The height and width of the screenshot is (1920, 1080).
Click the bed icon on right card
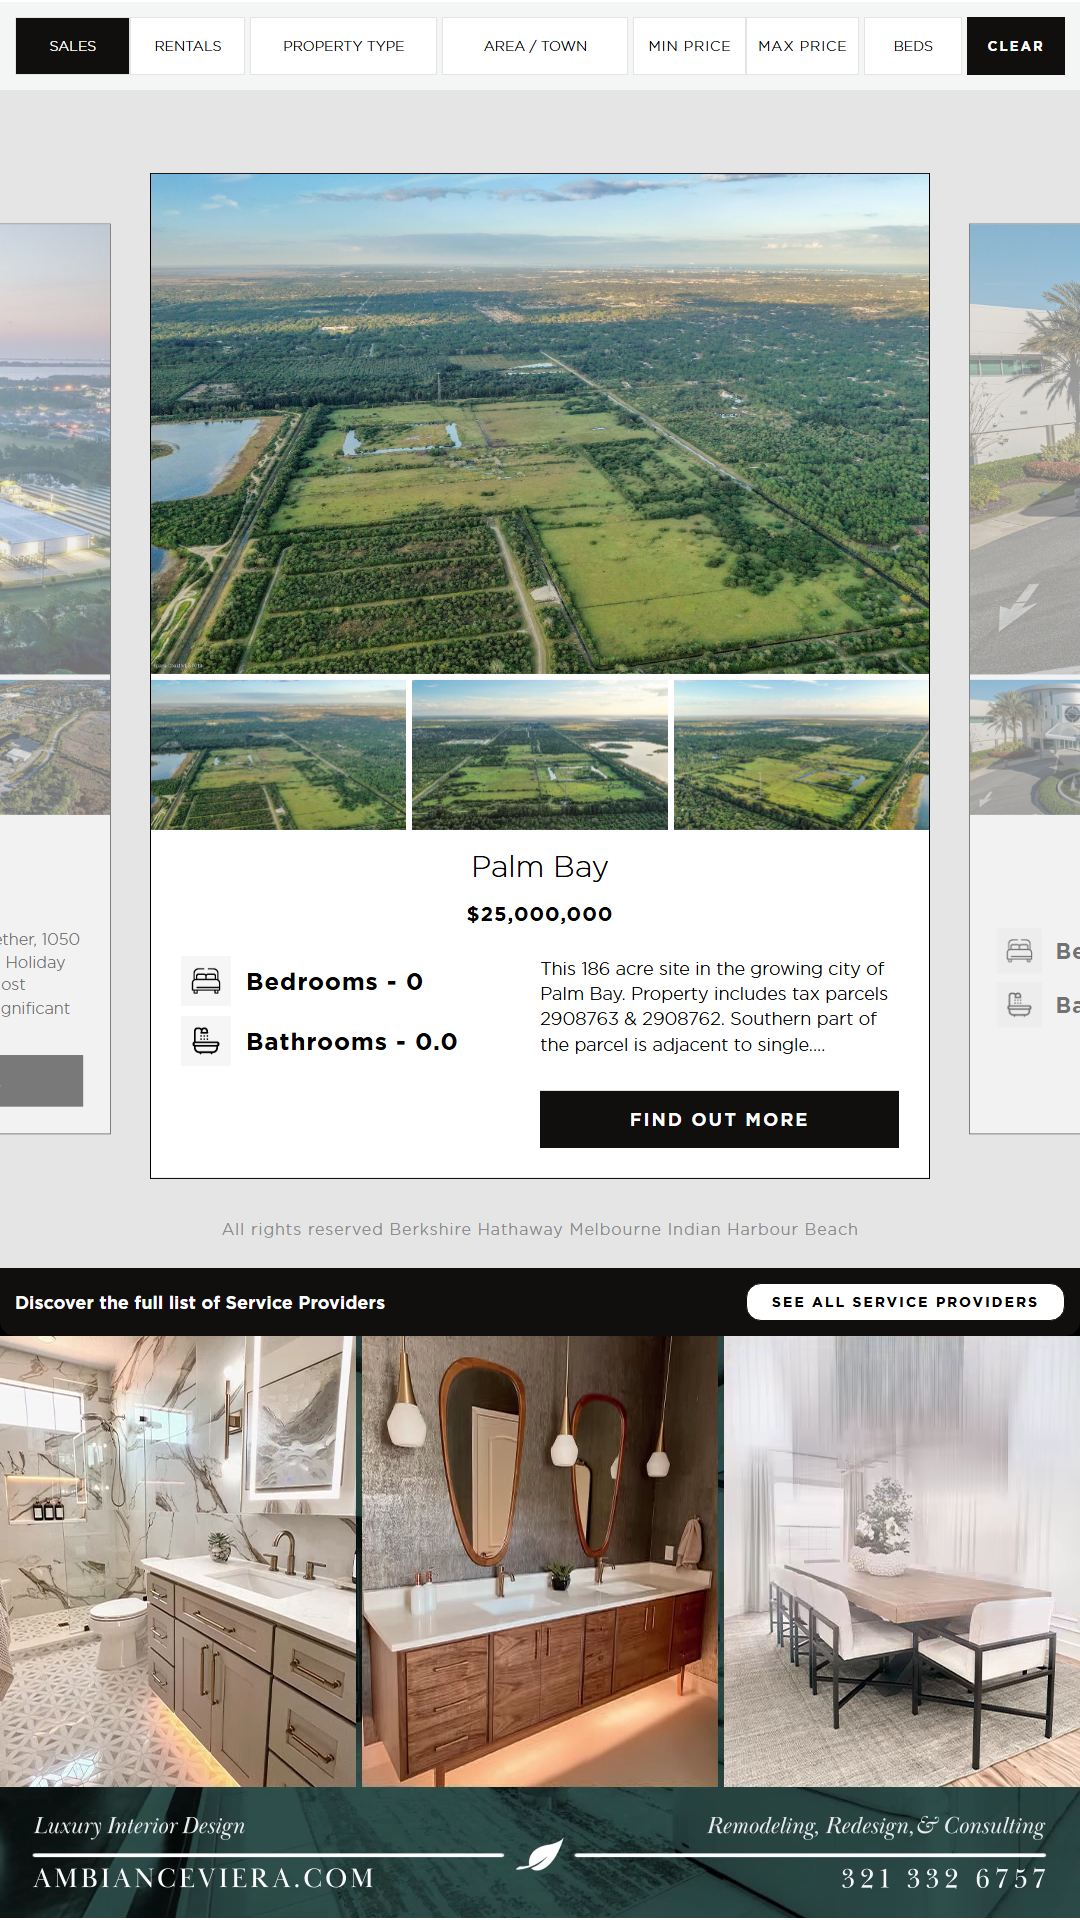coord(1020,951)
